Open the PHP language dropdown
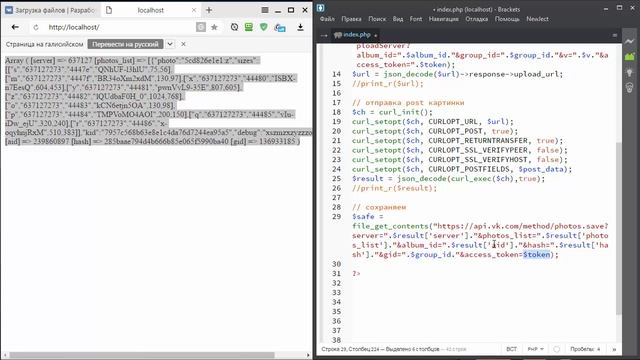Image resolution: width=640 pixels, height=360 pixels. 535,349
